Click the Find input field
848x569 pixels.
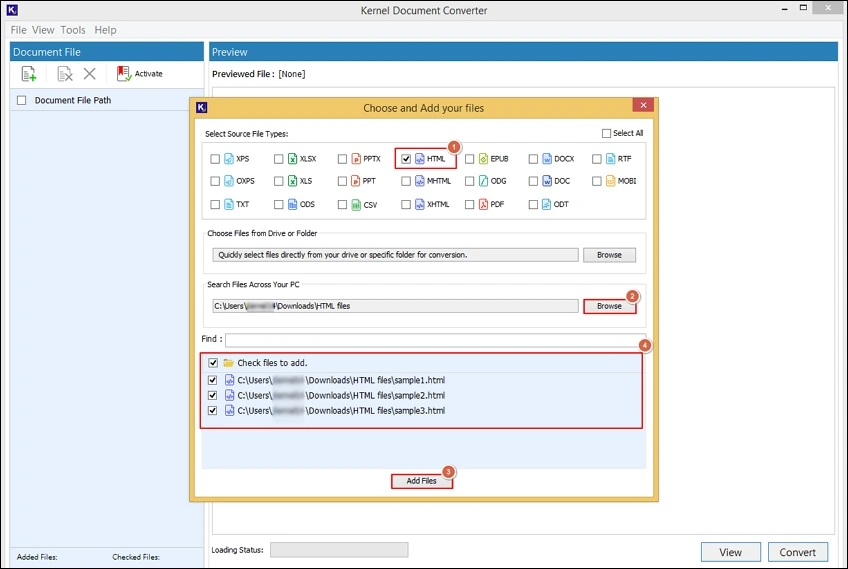click(435, 340)
